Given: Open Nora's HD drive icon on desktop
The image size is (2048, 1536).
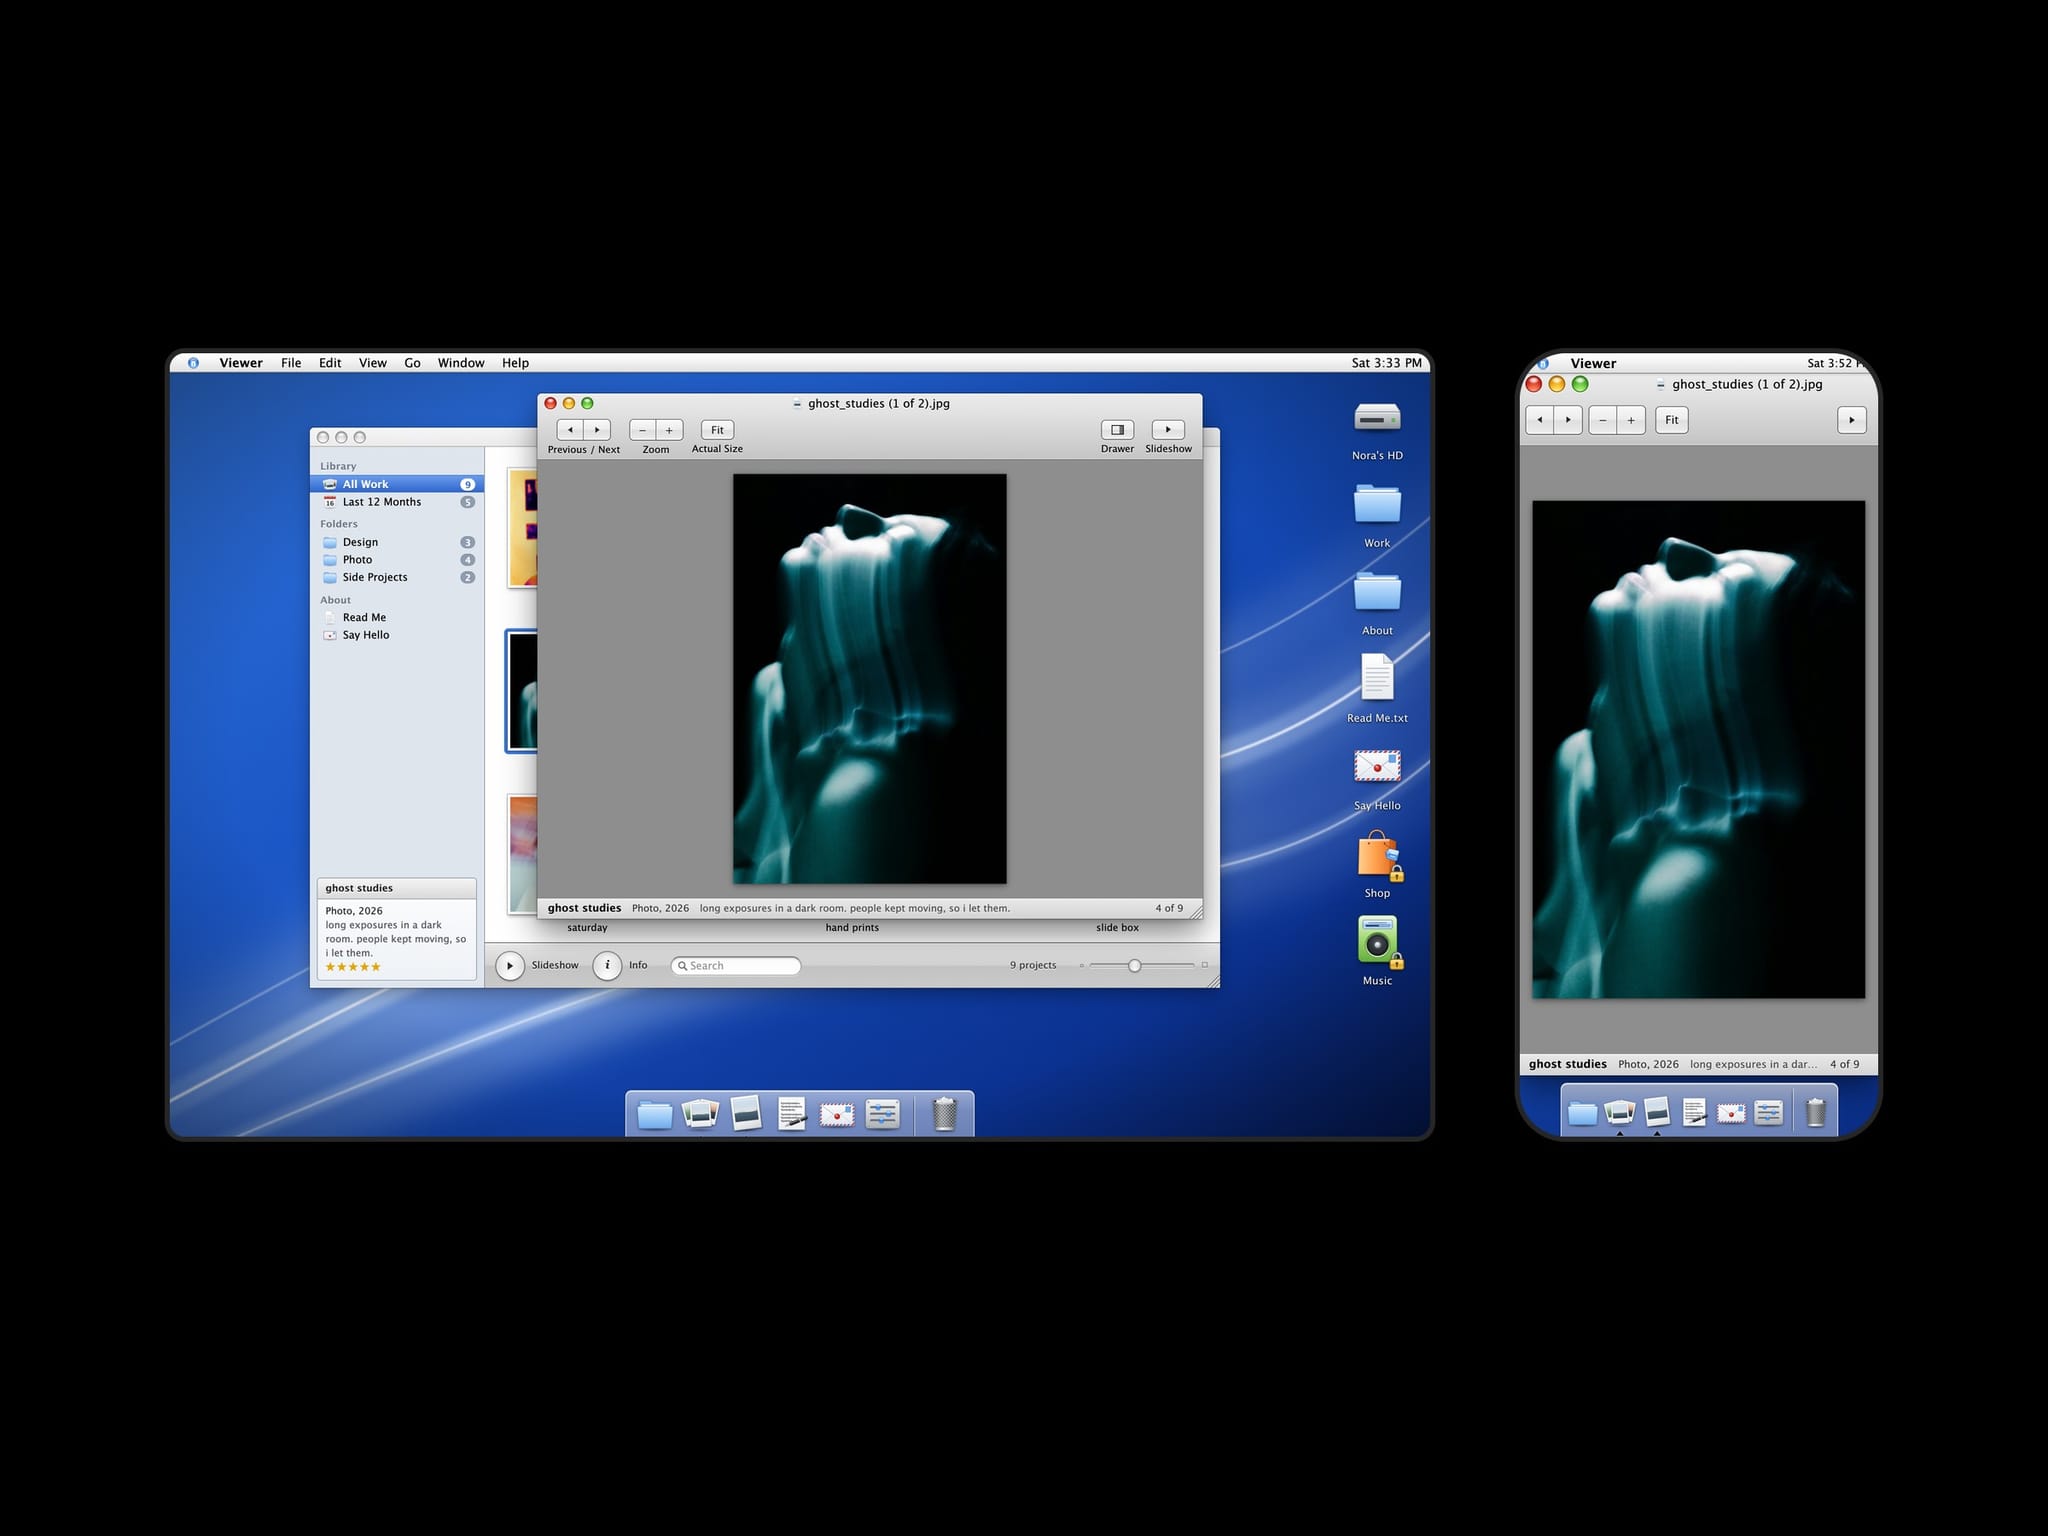Looking at the screenshot, I should tap(1377, 419).
